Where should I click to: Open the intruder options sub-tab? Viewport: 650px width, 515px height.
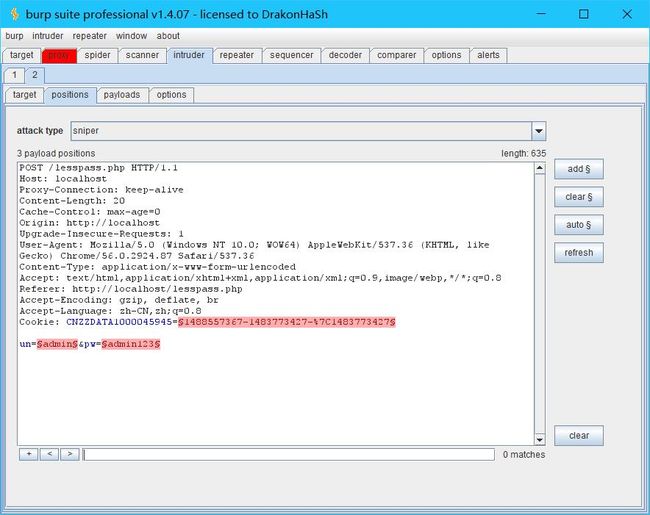coord(171,95)
